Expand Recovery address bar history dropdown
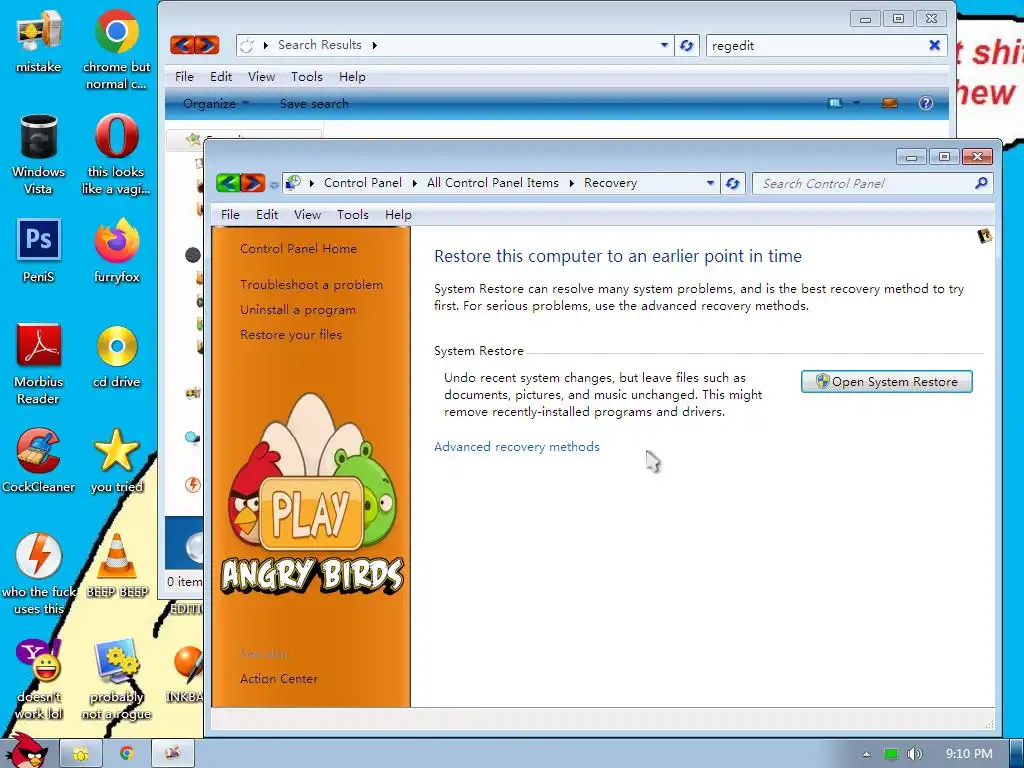 pyautogui.click(x=711, y=184)
